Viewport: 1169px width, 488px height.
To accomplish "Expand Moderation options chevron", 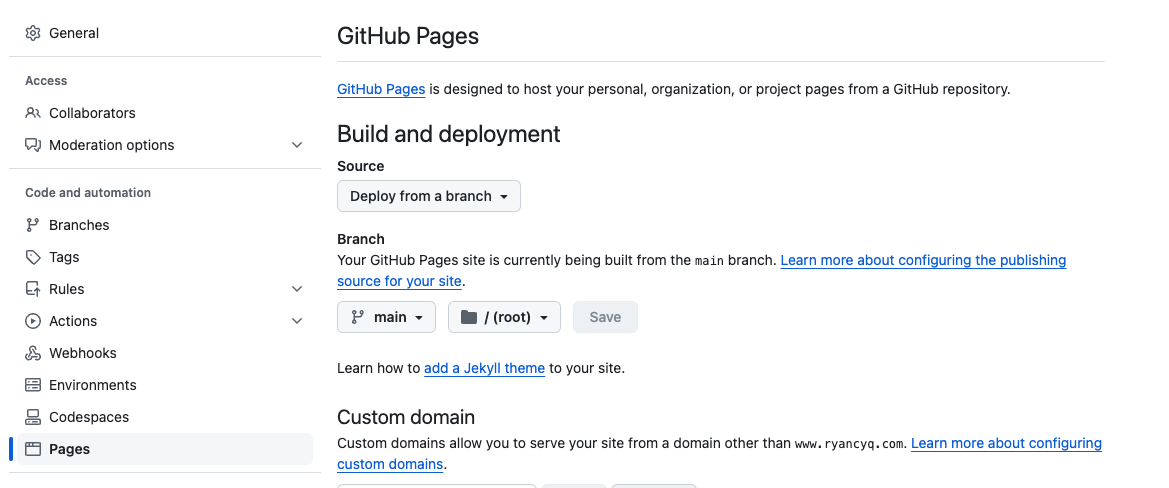I will pyautogui.click(x=297, y=145).
